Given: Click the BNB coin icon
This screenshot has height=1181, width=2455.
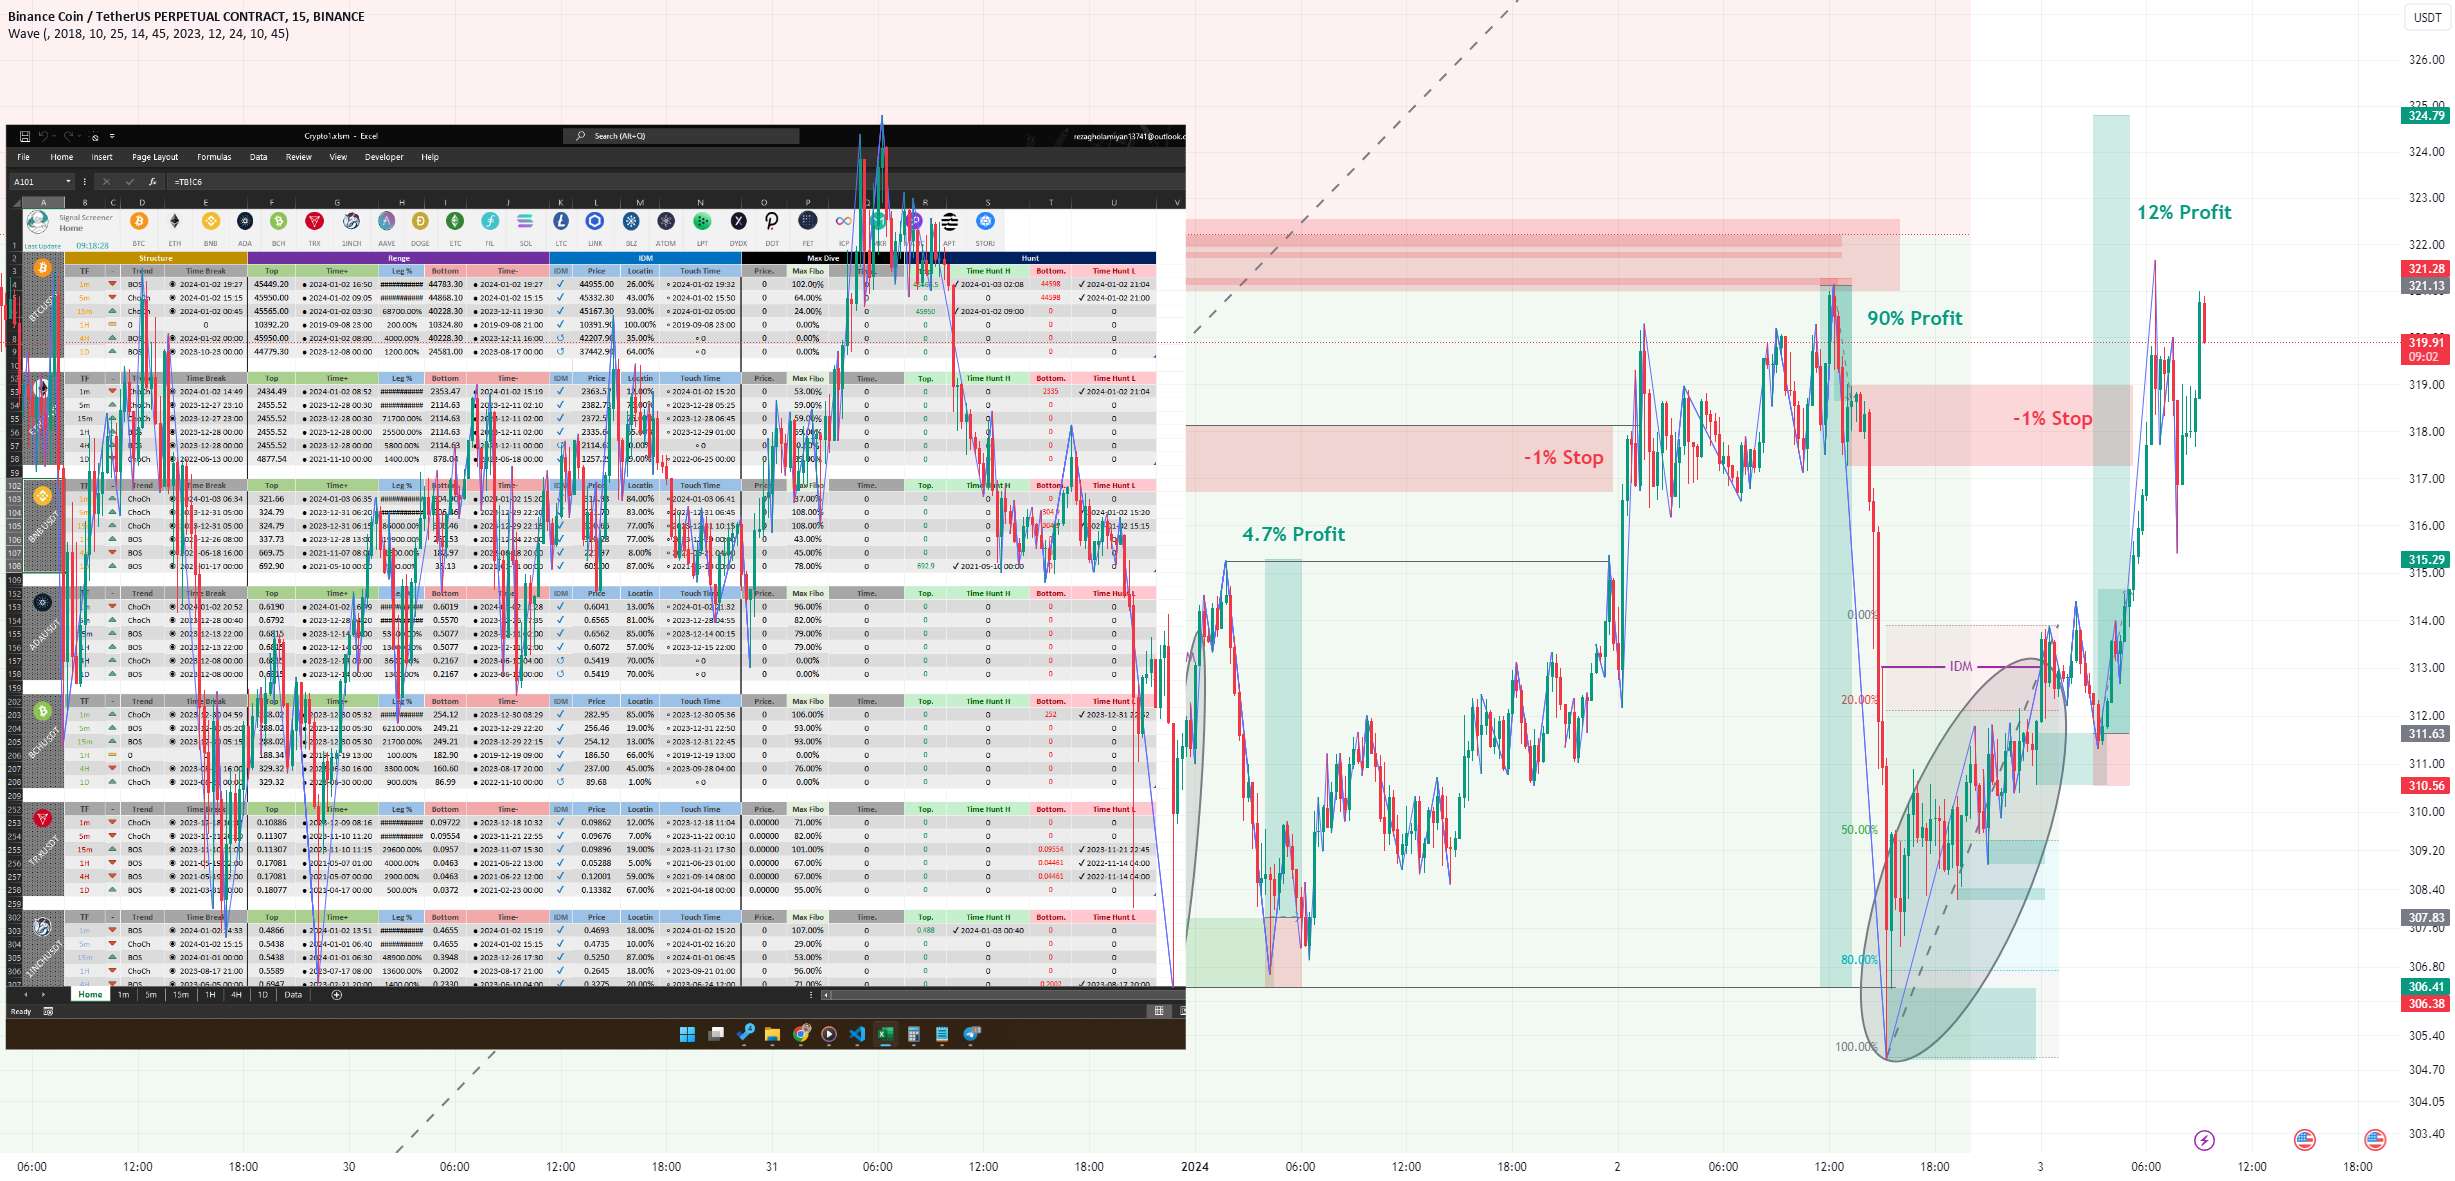Looking at the screenshot, I should click(x=210, y=221).
